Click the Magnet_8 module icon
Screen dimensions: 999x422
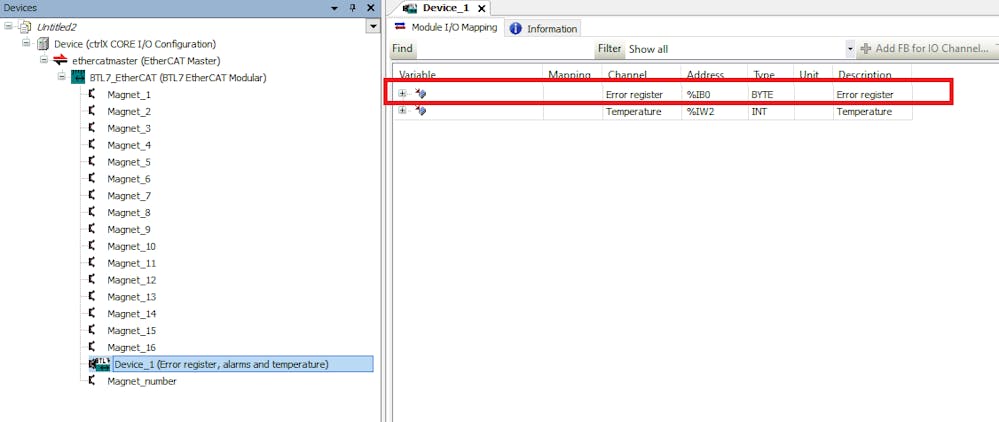93,212
